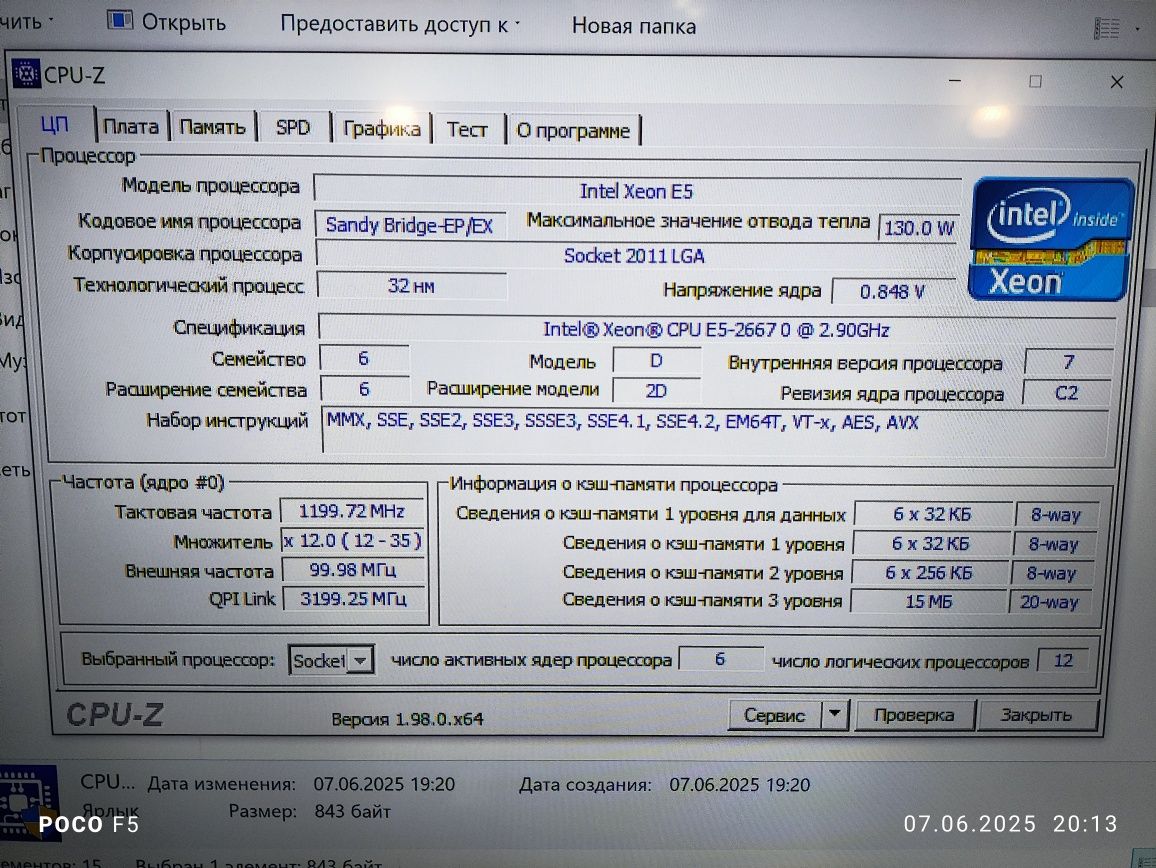Open the Графика tab
Image resolution: width=1156 pixels, height=868 pixels.
[x=381, y=129]
